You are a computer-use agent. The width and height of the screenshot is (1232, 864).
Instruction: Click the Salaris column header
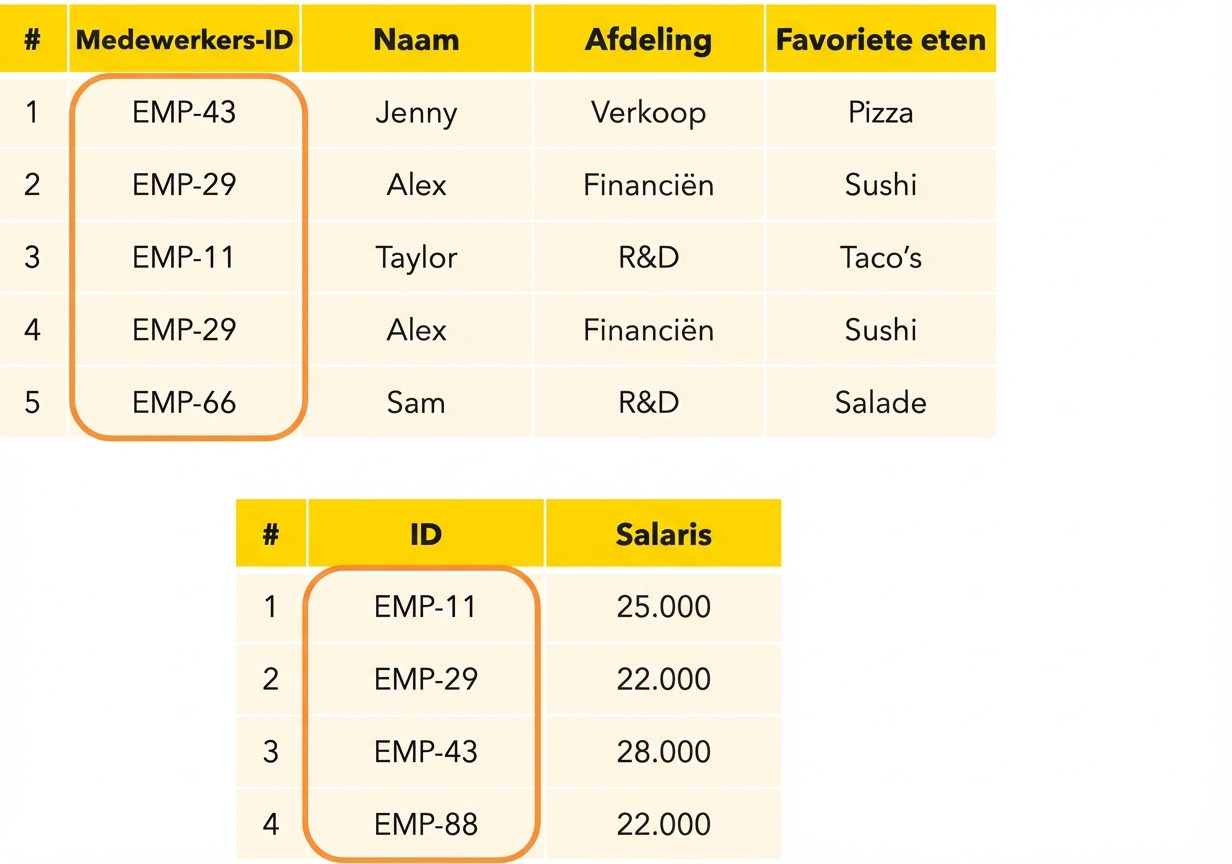tap(663, 534)
